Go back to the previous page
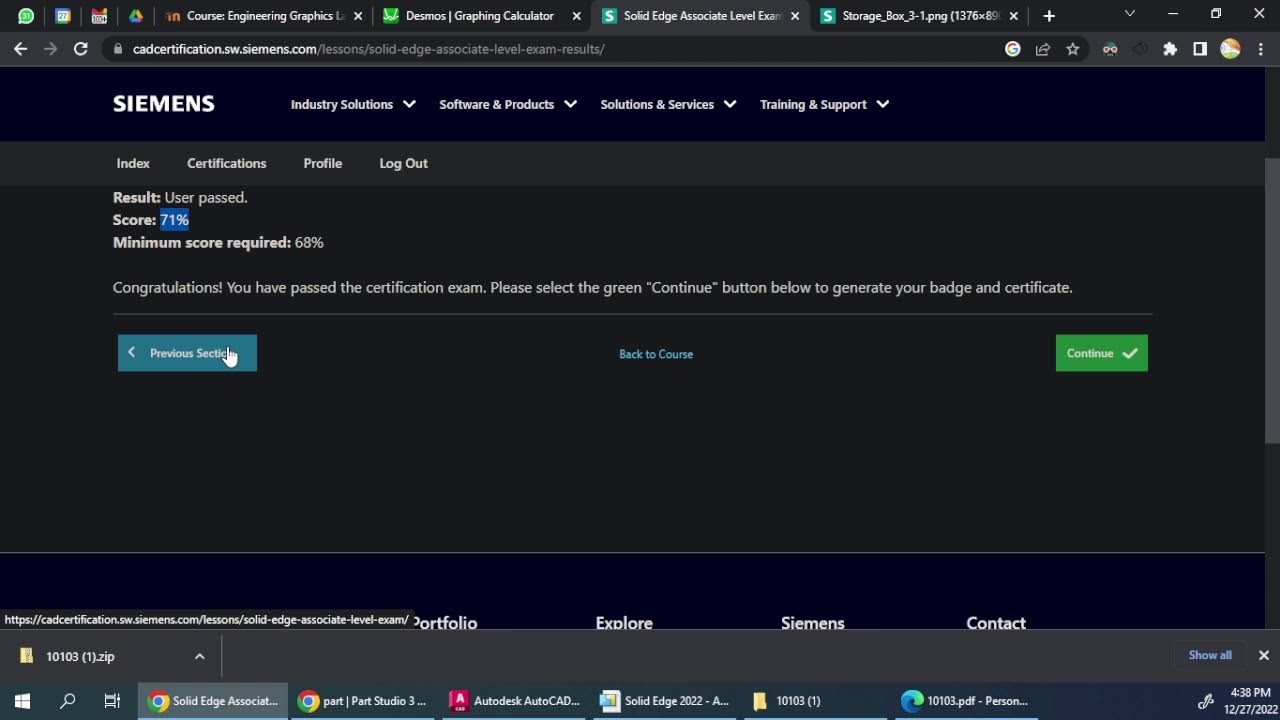This screenshot has width=1280, height=720. [x=21, y=49]
